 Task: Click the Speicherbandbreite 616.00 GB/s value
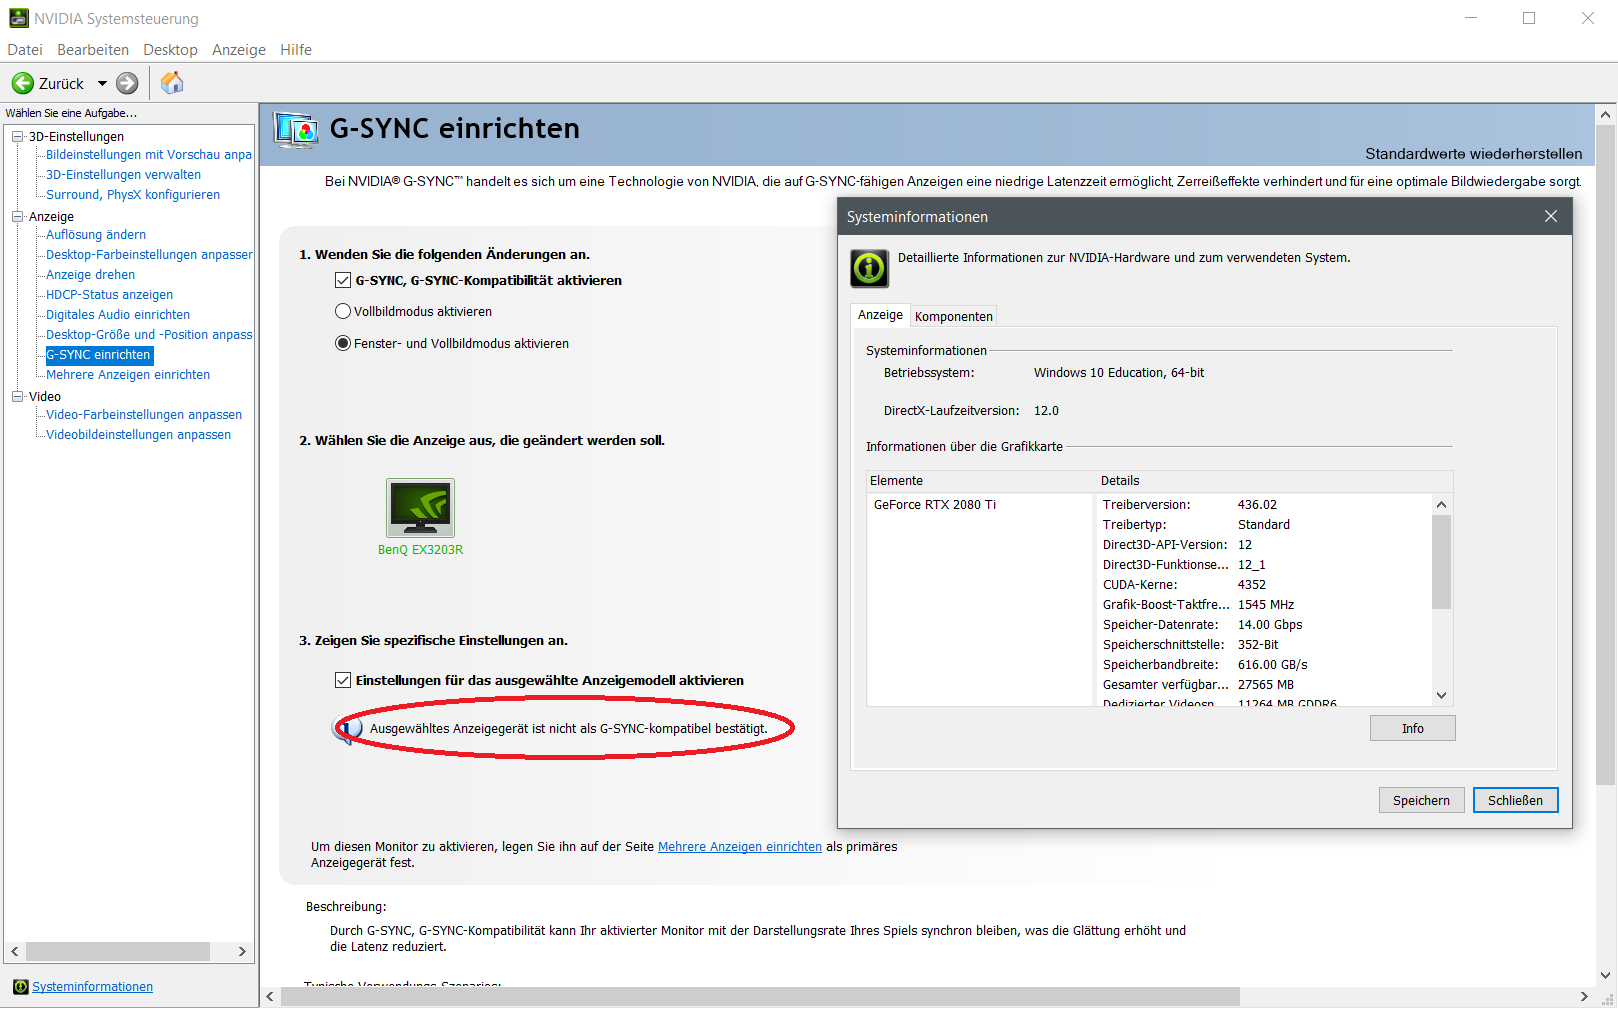(x=1273, y=665)
